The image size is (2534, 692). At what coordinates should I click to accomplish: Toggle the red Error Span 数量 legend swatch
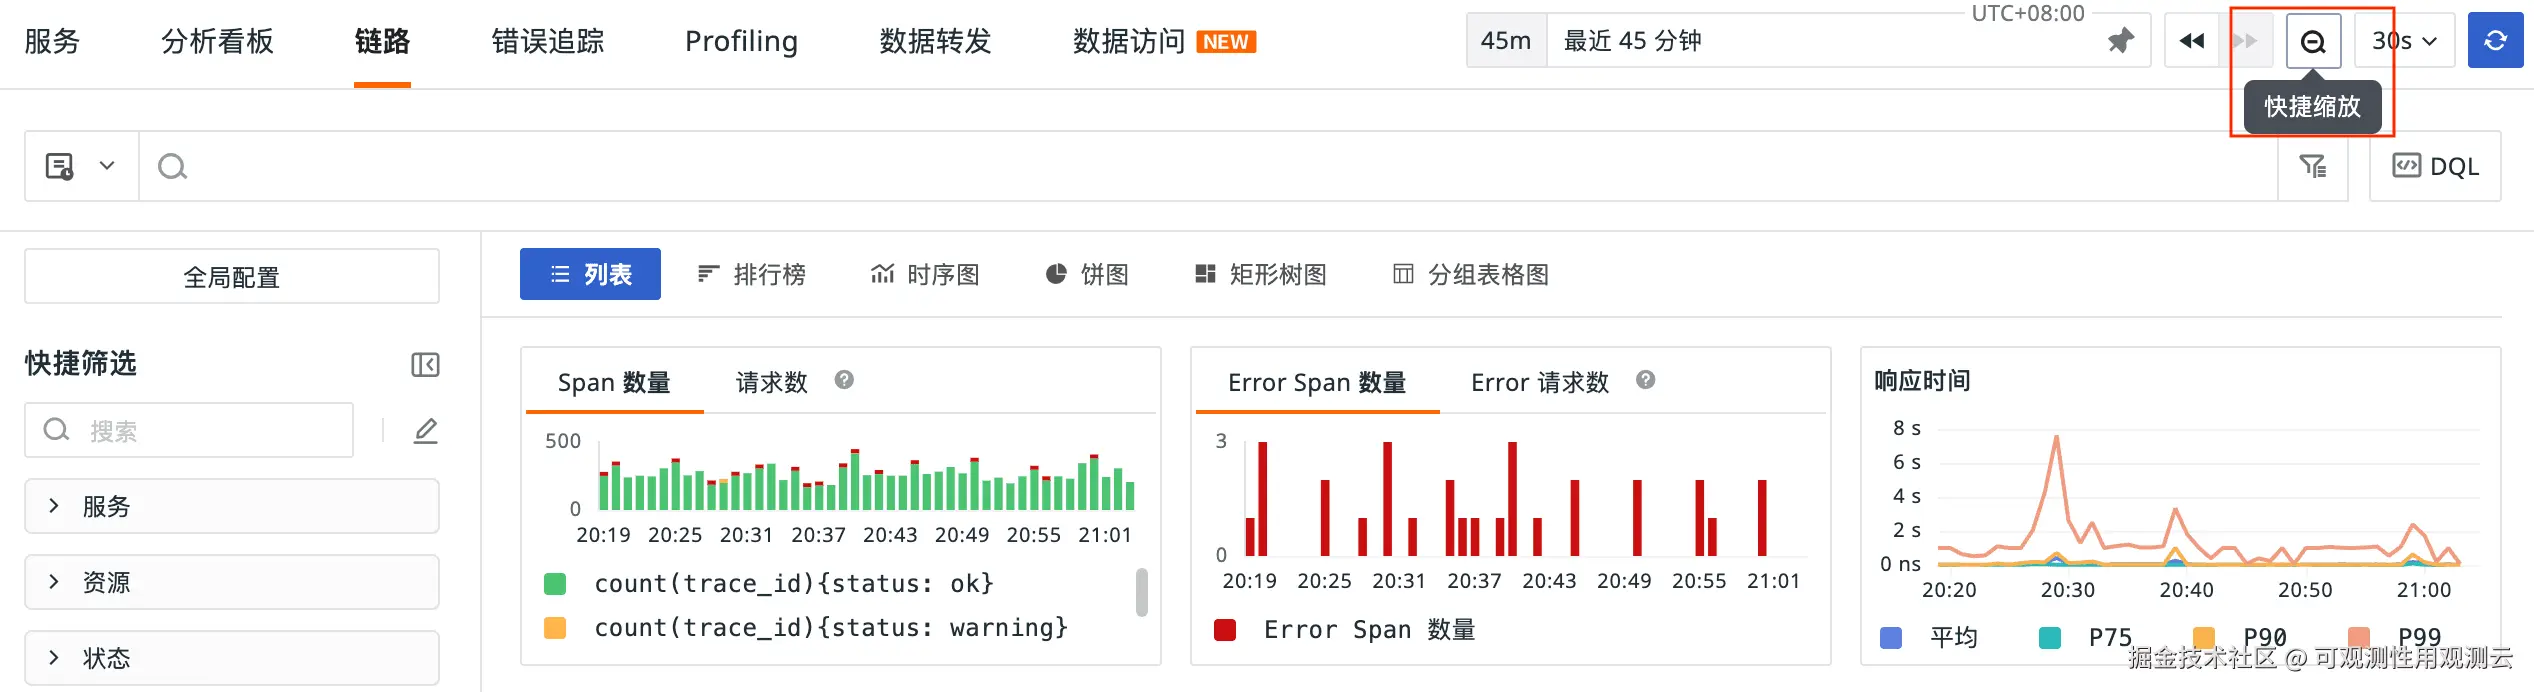pos(1225,630)
